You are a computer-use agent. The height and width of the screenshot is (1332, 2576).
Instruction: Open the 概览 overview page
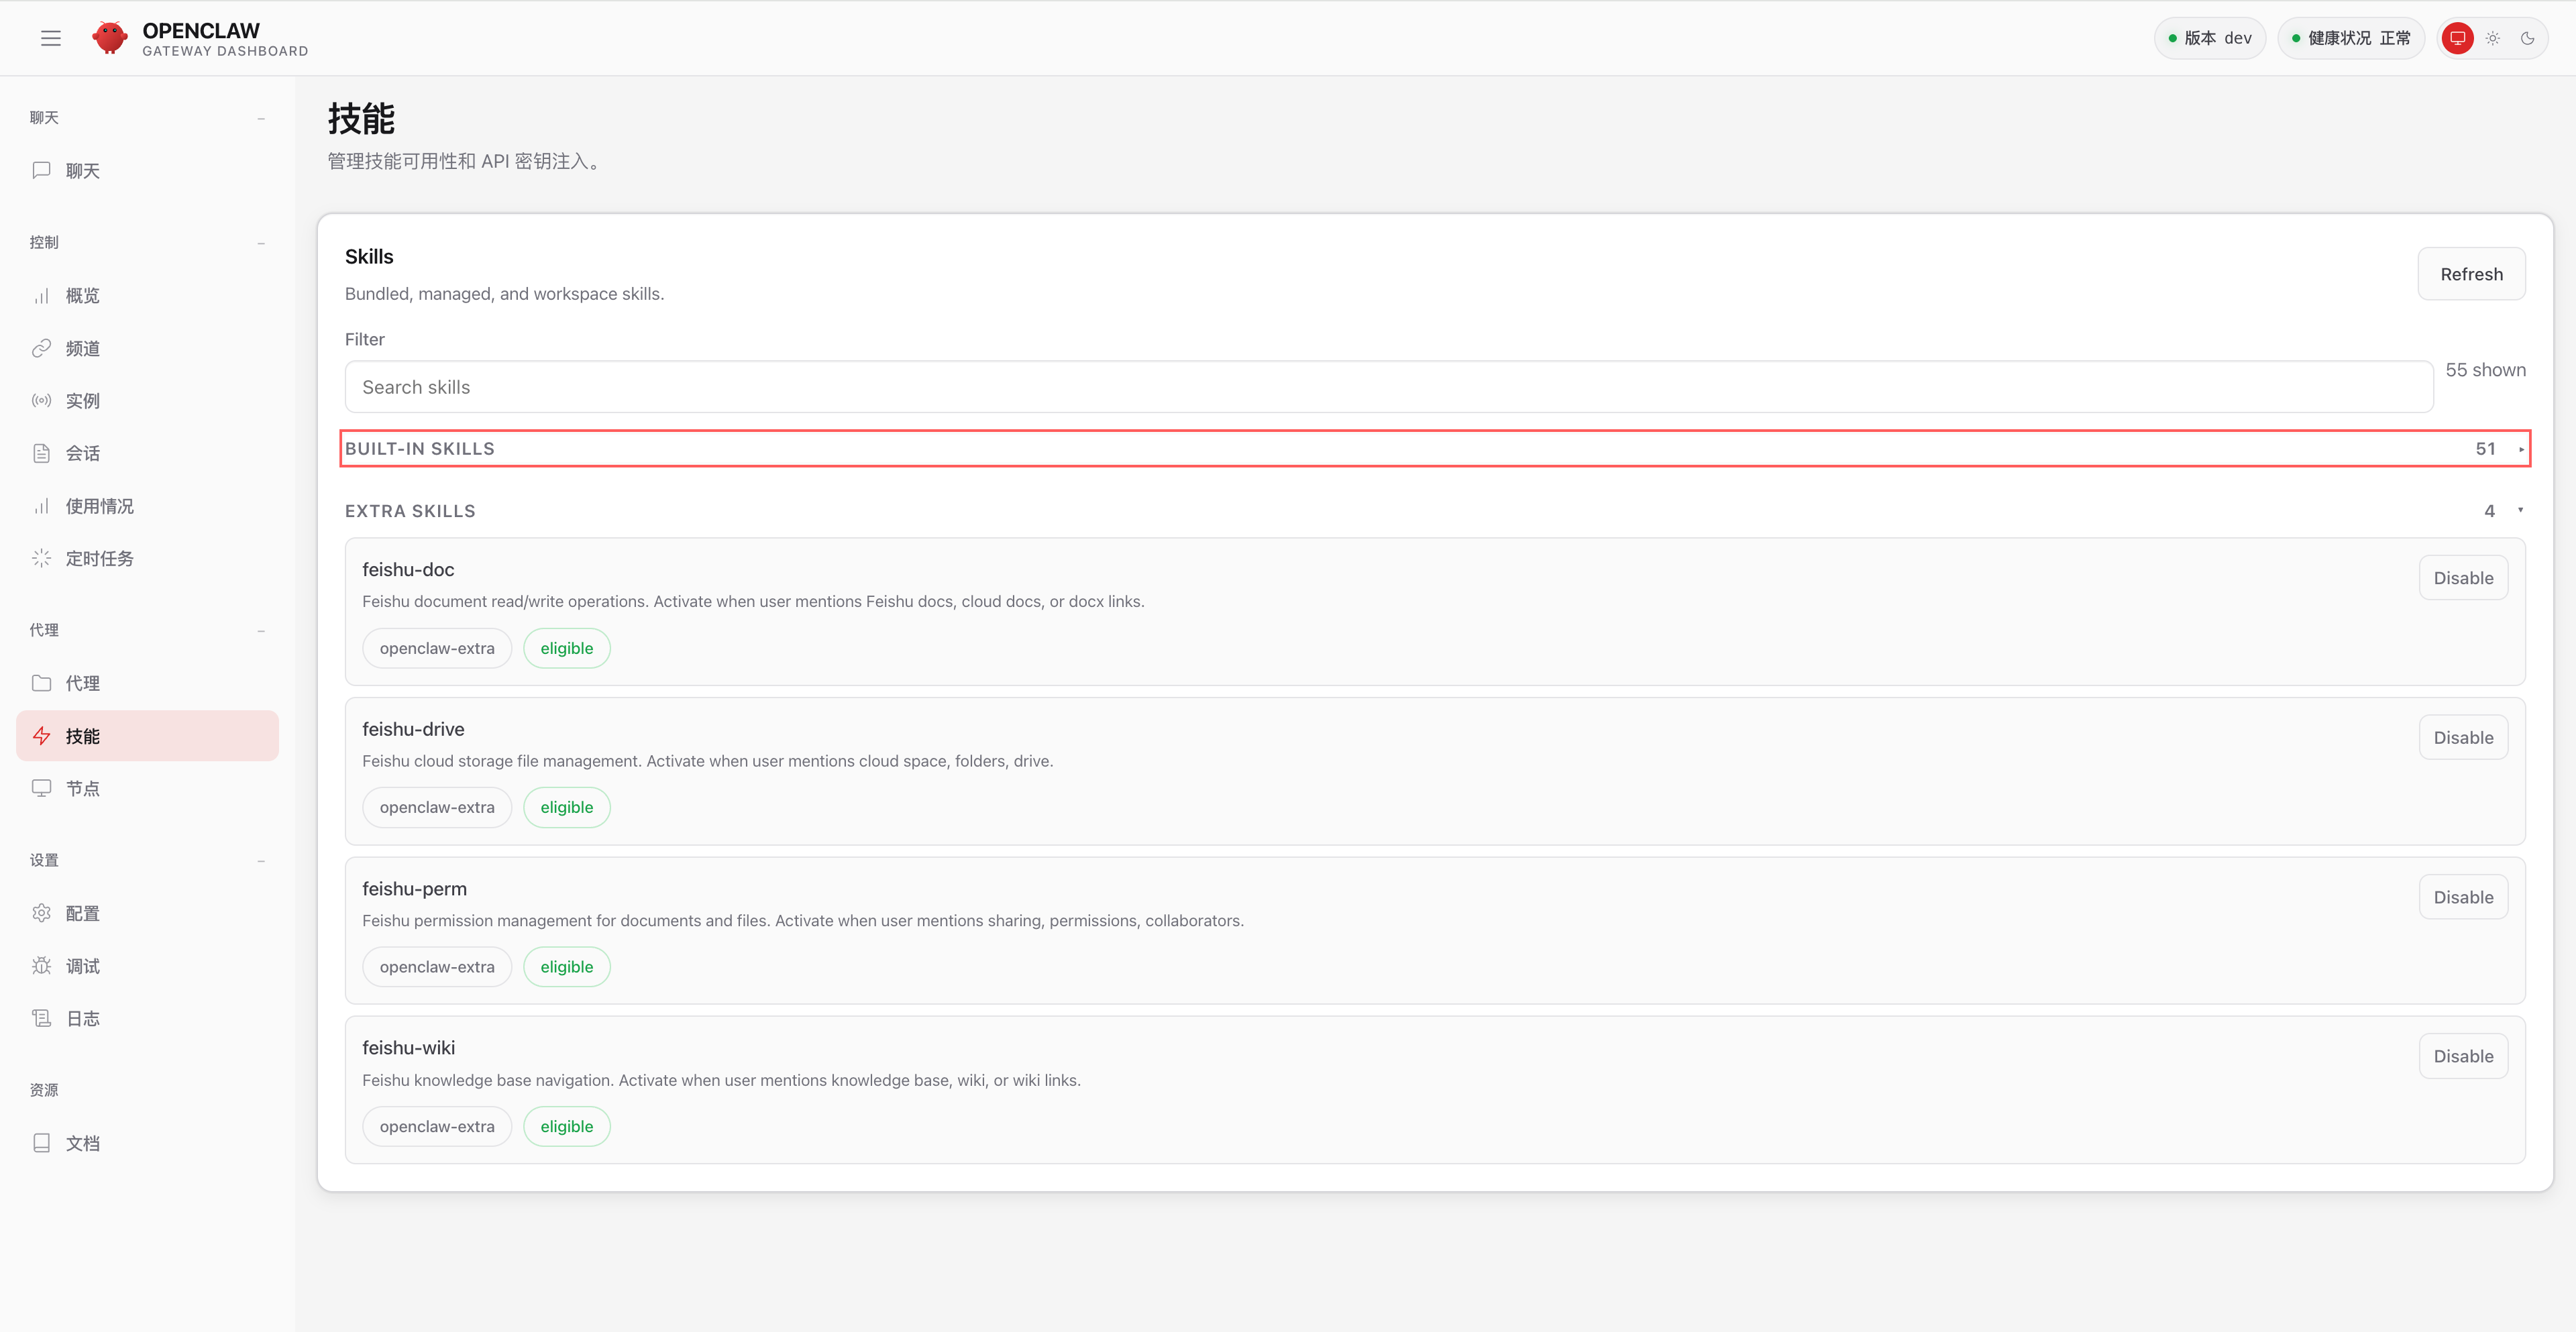[82, 295]
